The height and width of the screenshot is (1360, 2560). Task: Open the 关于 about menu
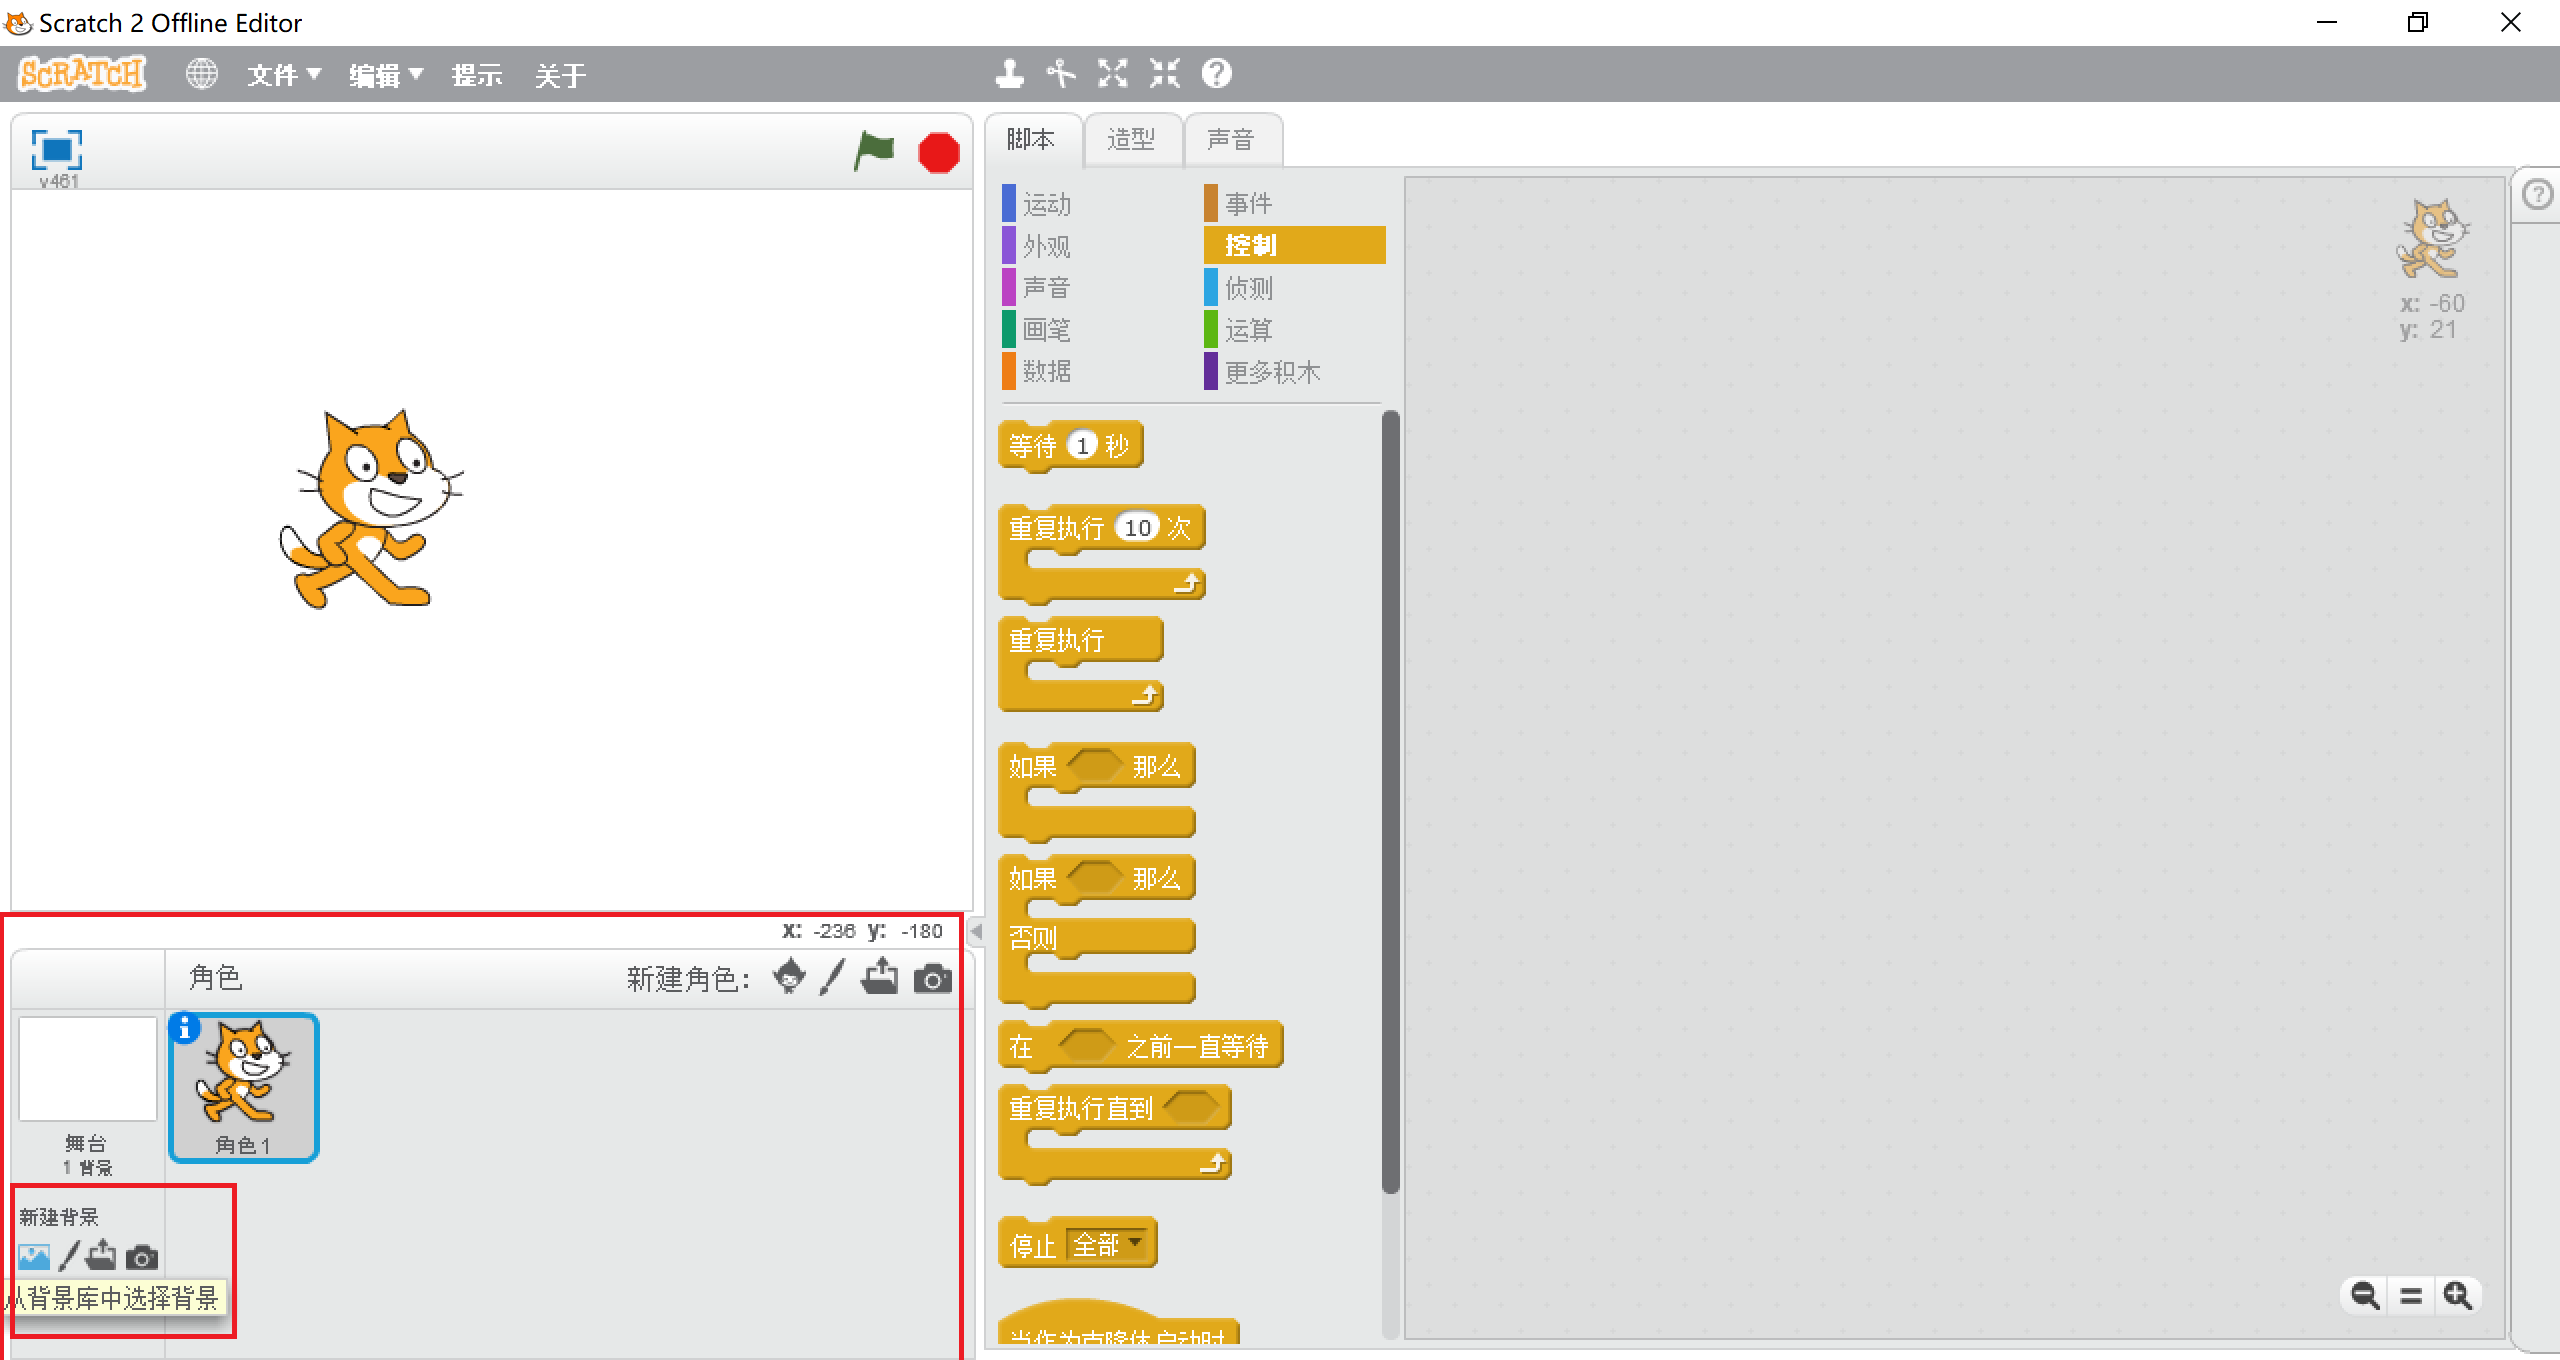click(560, 75)
